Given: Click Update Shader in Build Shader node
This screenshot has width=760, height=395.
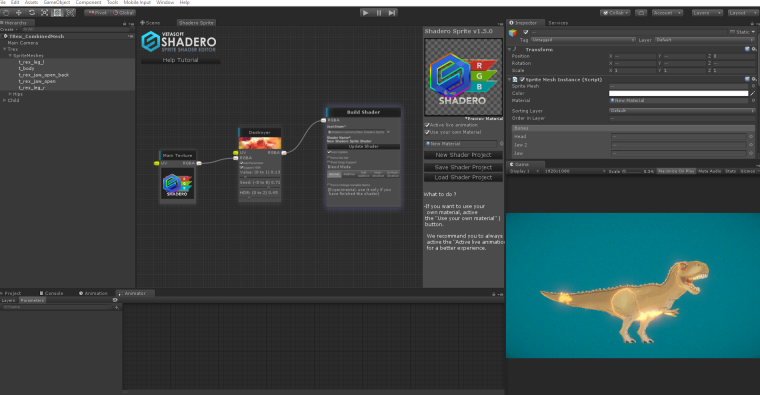Looking at the screenshot, I should 364,146.
